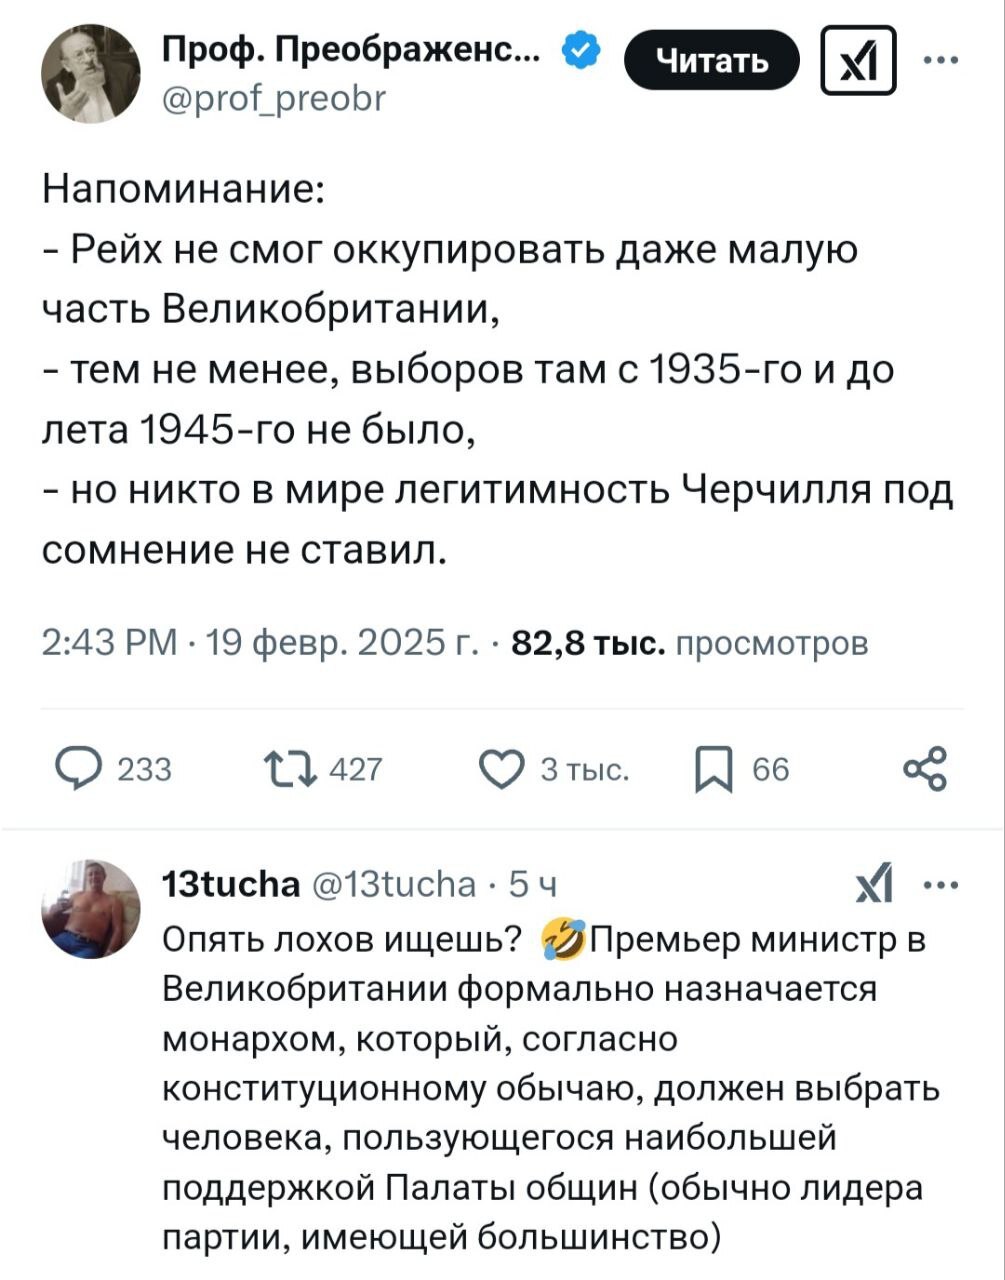Click the 427 reposts count

[x=355, y=769]
